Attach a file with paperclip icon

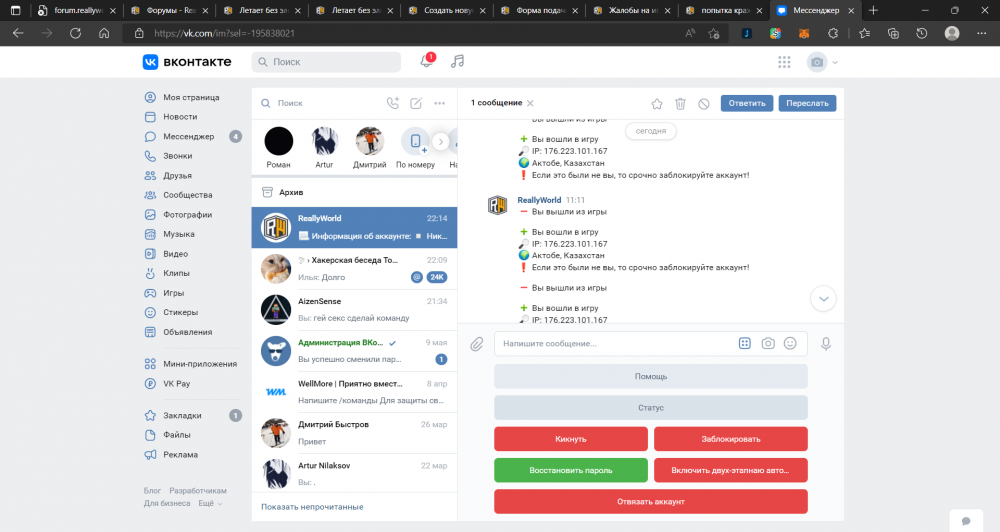[477, 344]
